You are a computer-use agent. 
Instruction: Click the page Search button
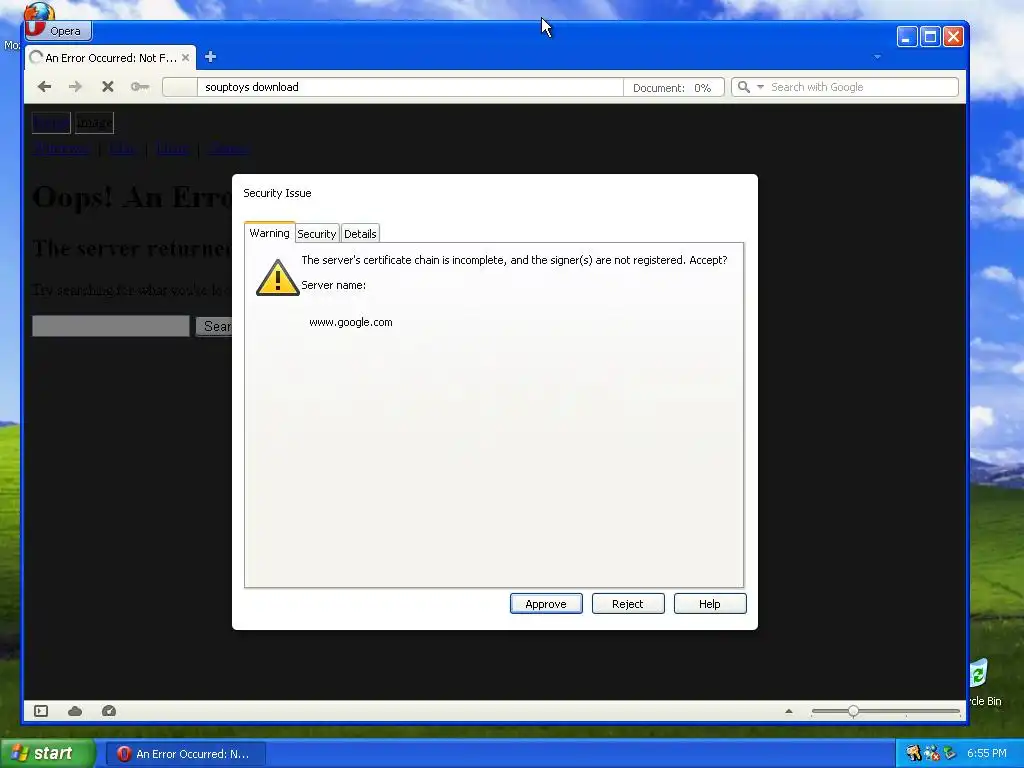pyautogui.click(x=214, y=326)
